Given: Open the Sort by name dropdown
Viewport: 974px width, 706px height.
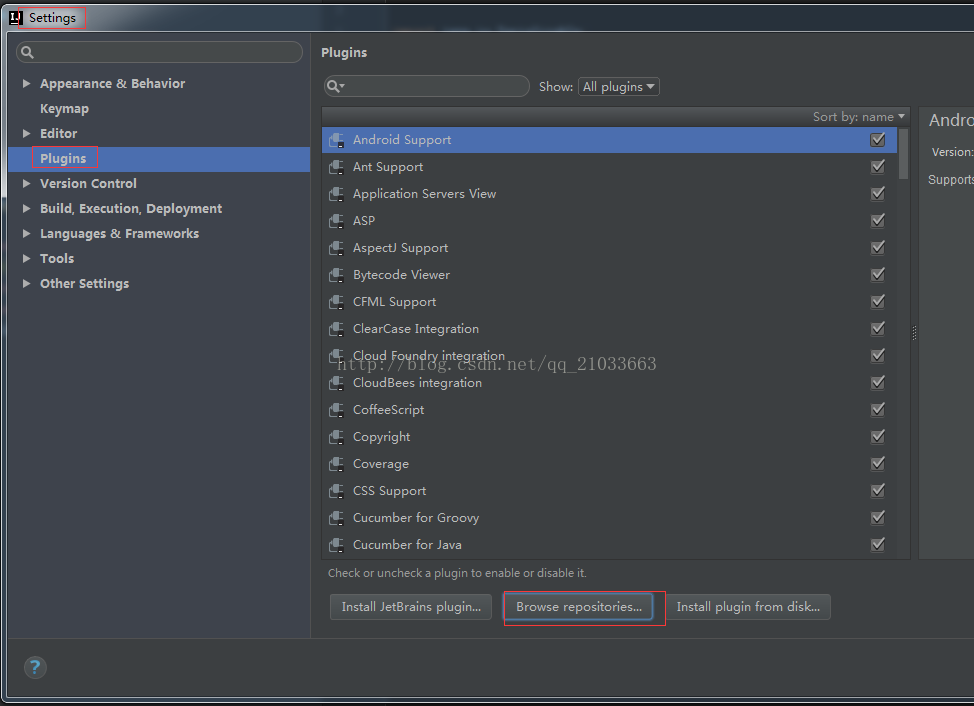Looking at the screenshot, I should point(859,117).
